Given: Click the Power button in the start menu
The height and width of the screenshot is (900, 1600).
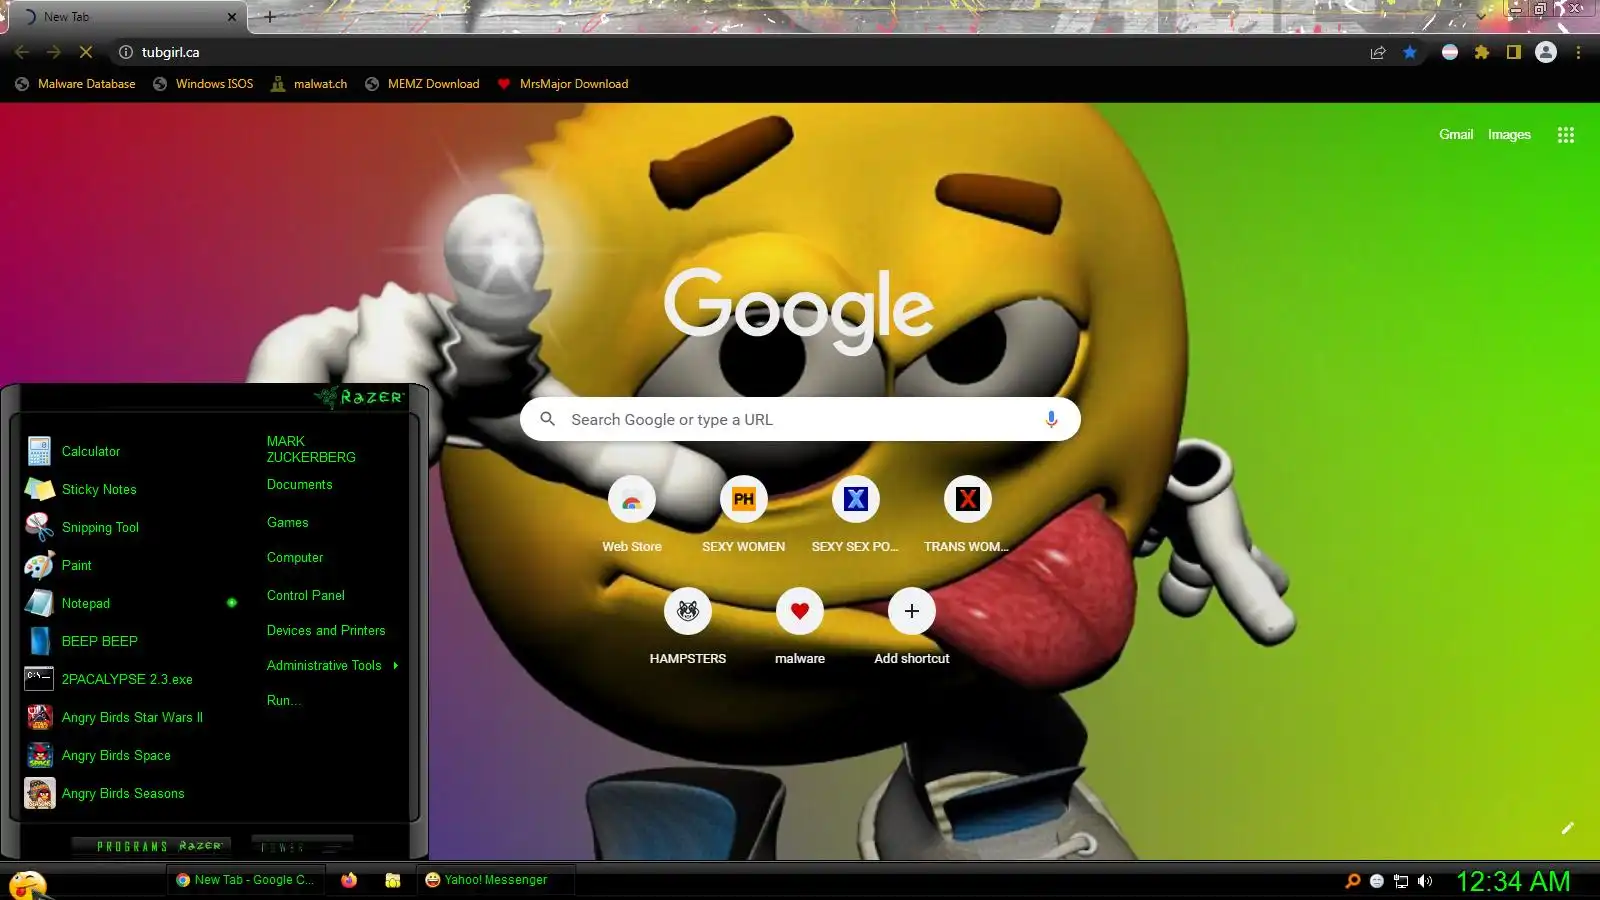Looking at the screenshot, I should (x=302, y=846).
